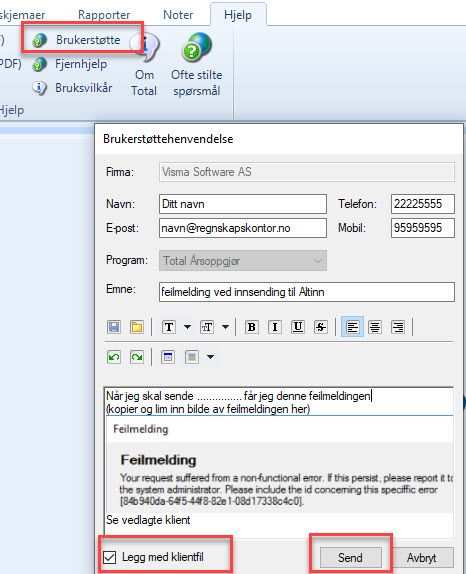Undo last edit in message
The width and height of the screenshot is (466, 574).
[x=114, y=357]
